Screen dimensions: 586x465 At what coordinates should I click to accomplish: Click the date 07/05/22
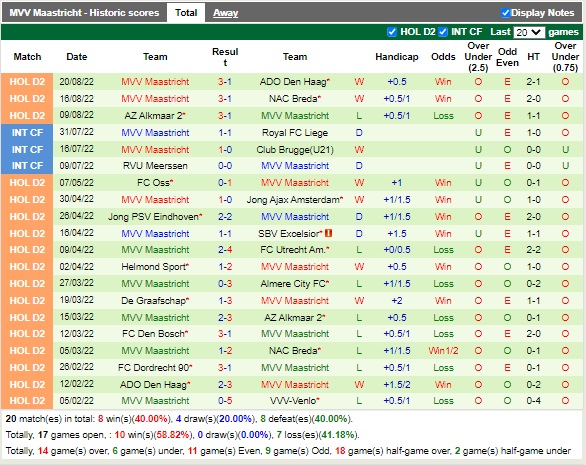tap(77, 183)
